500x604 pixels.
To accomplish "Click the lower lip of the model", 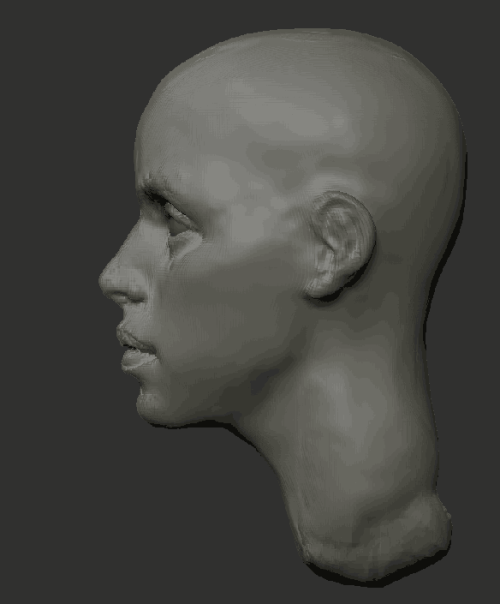I will 138,362.
